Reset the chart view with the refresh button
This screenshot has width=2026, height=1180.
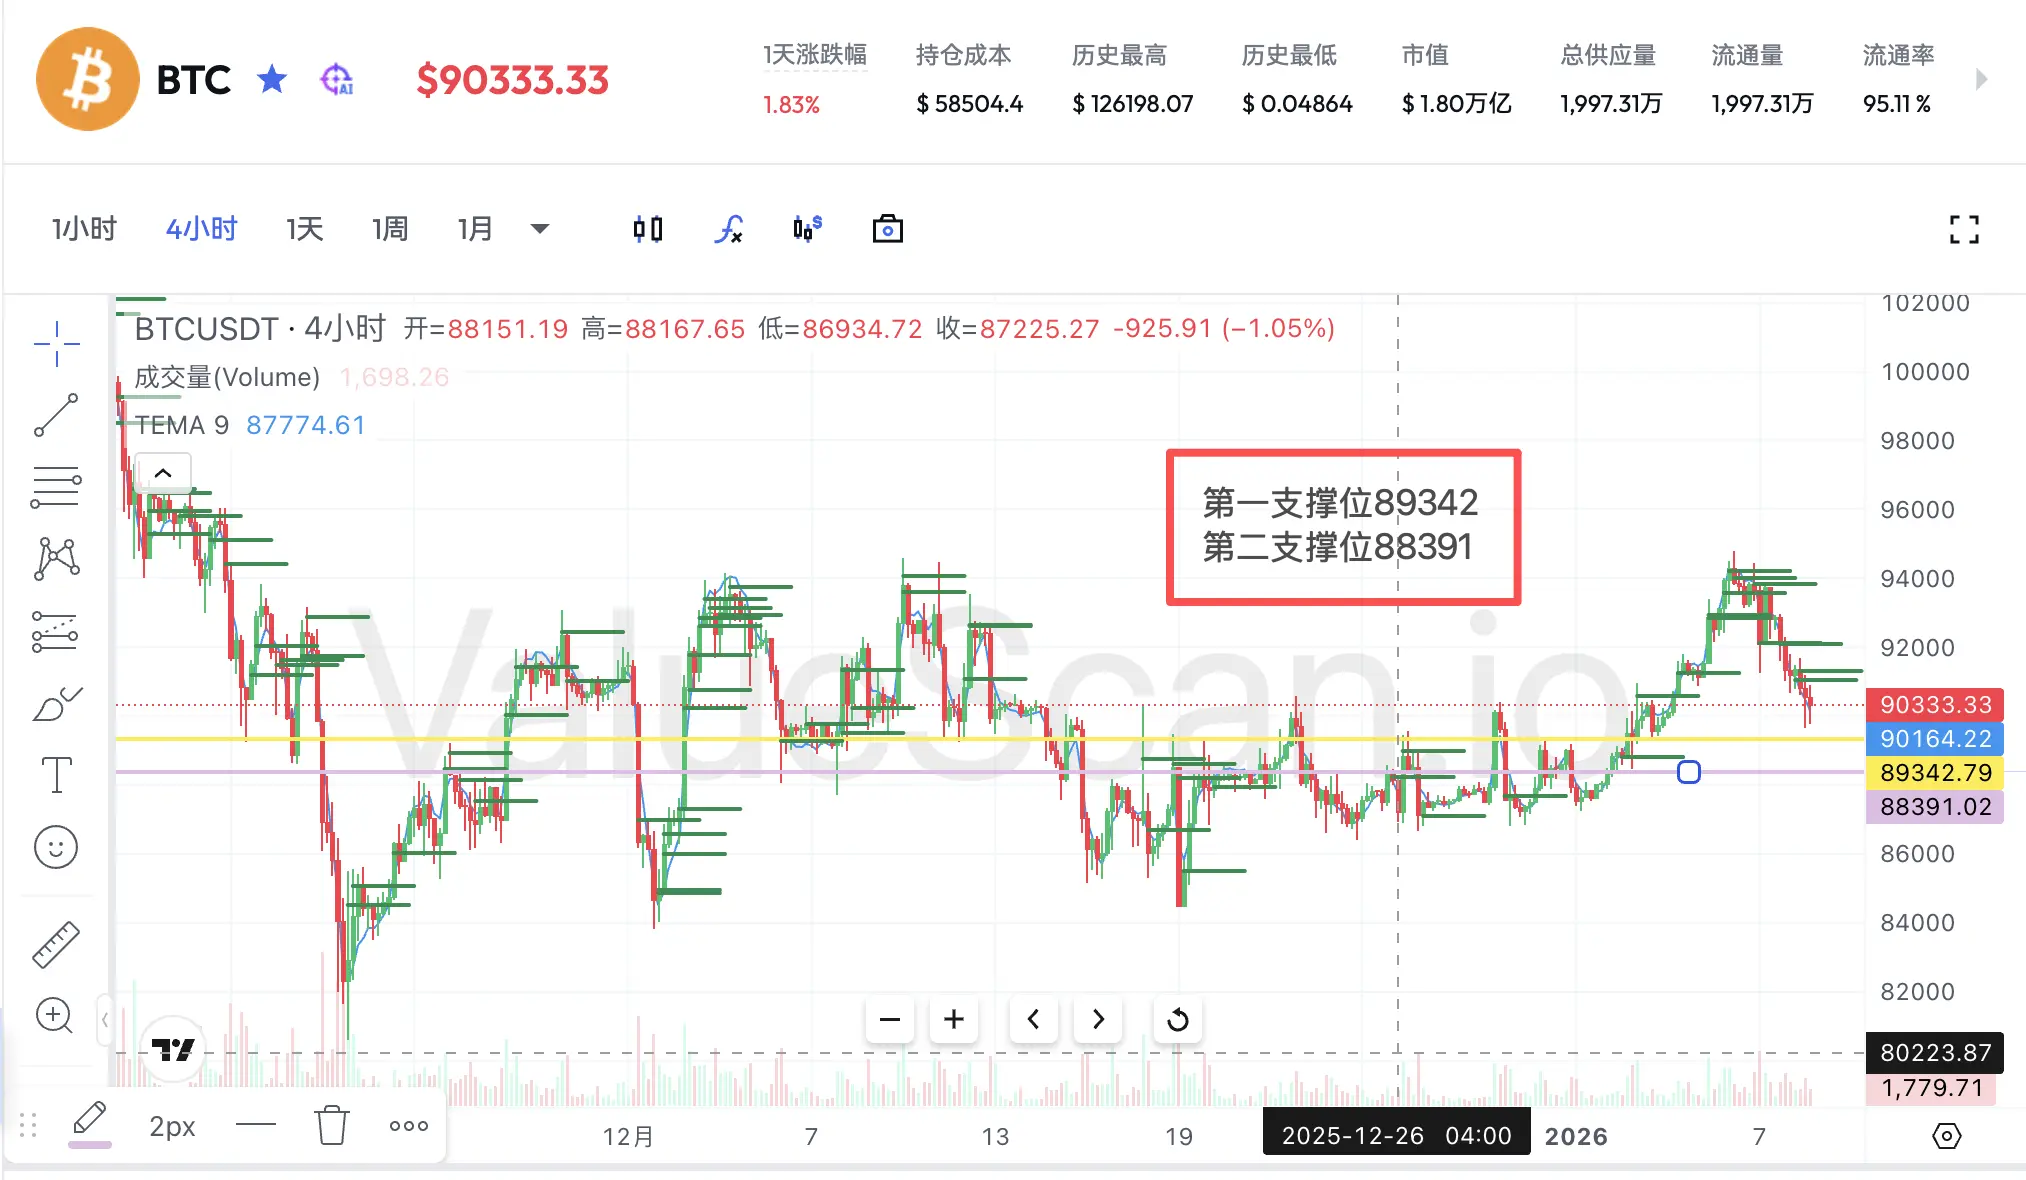(x=1177, y=1019)
